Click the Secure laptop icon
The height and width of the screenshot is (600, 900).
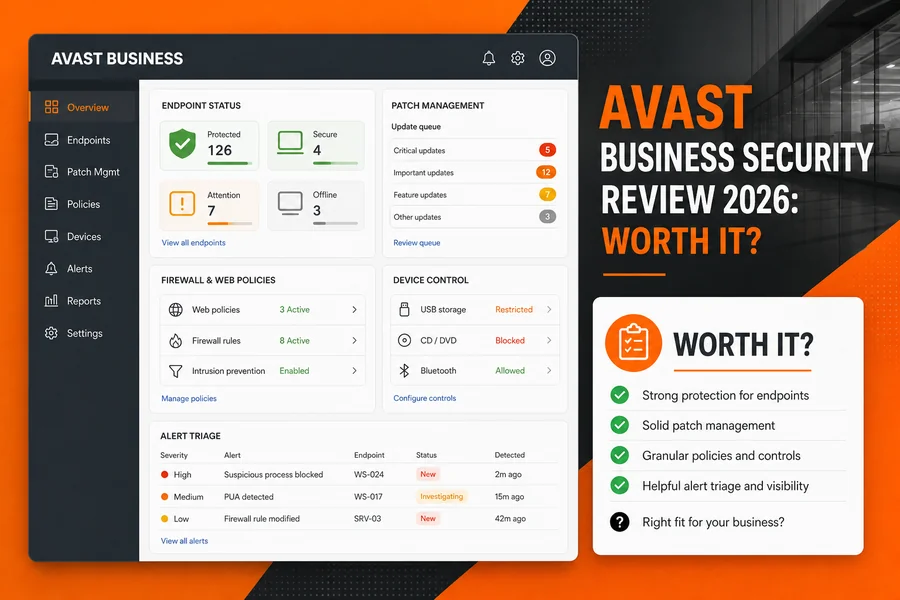click(x=290, y=142)
